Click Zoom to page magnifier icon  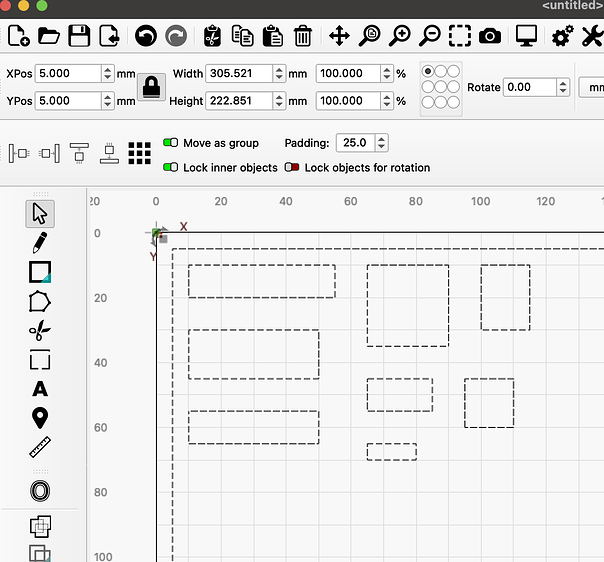tap(369, 36)
